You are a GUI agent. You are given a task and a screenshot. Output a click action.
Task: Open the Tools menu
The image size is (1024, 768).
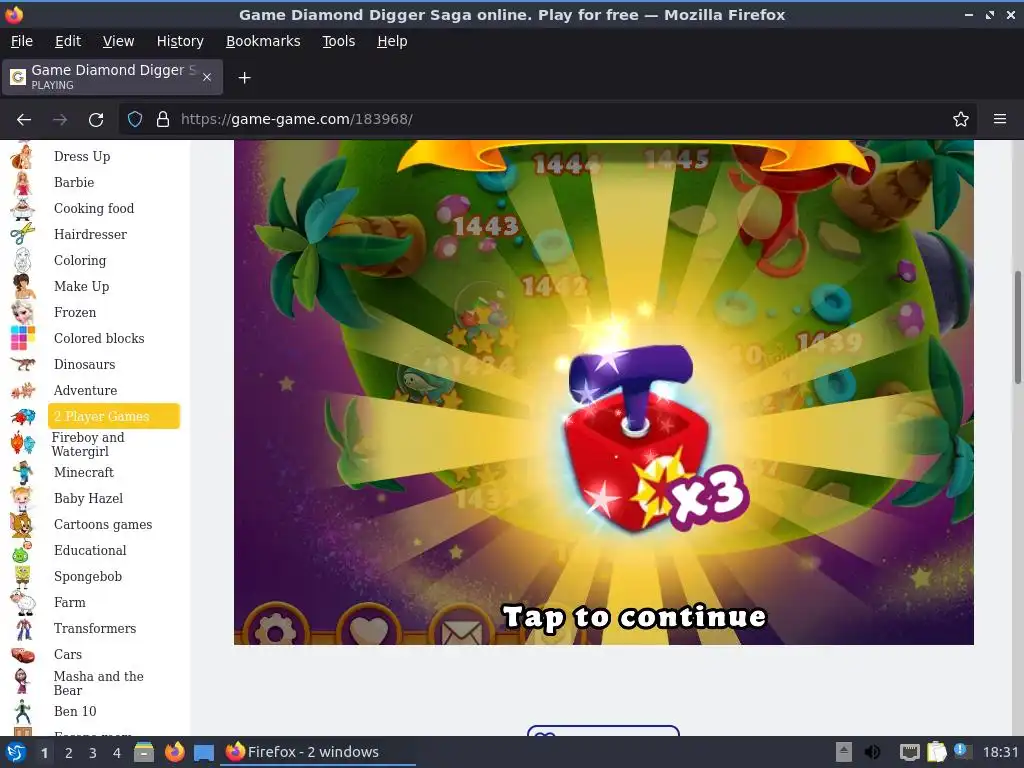338,41
